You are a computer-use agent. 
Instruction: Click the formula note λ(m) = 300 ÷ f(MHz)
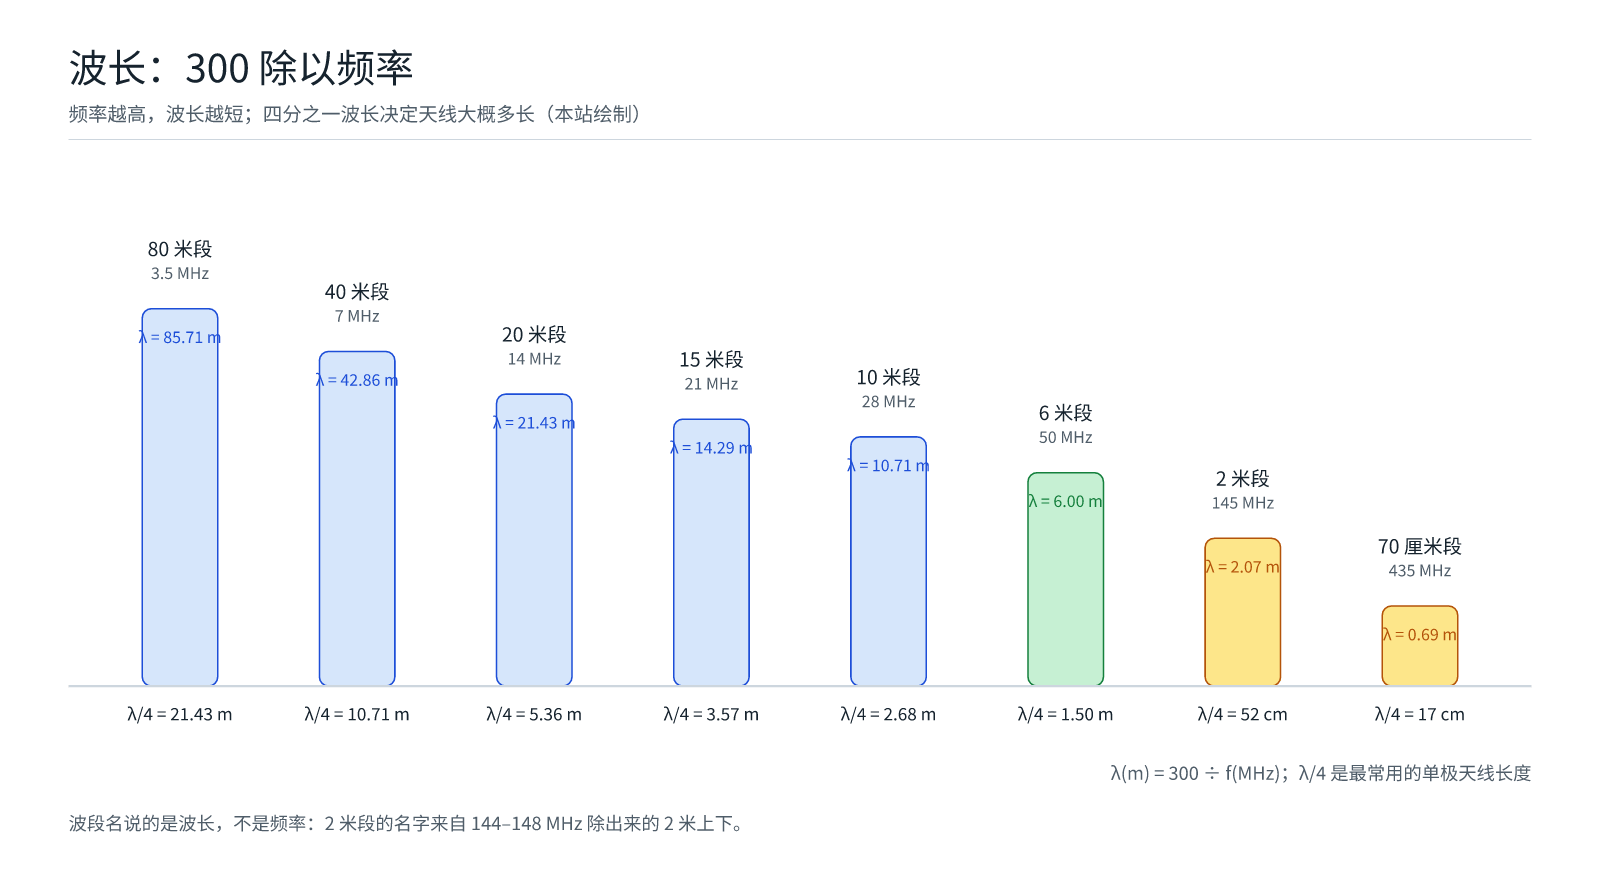coord(1320,773)
